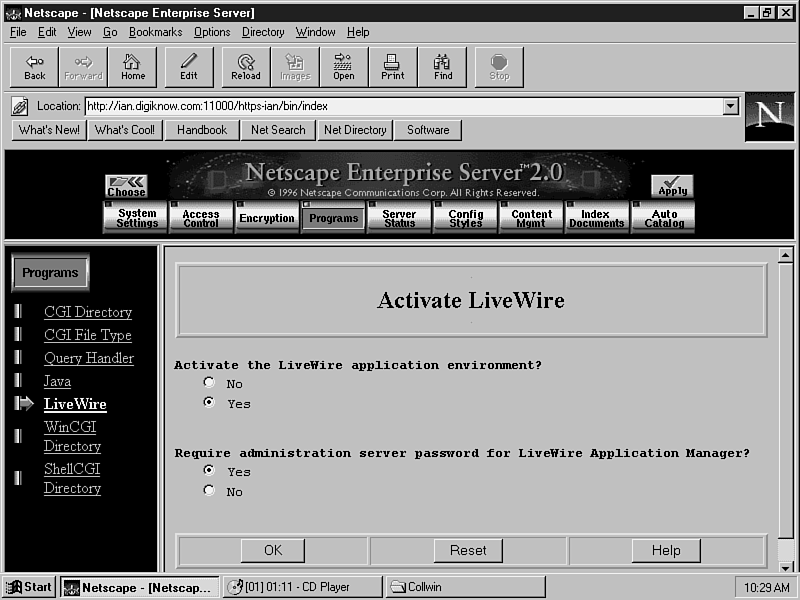Image resolution: width=800 pixels, height=600 pixels.
Task: Click the Find binoculars button
Action: point(442,67)
